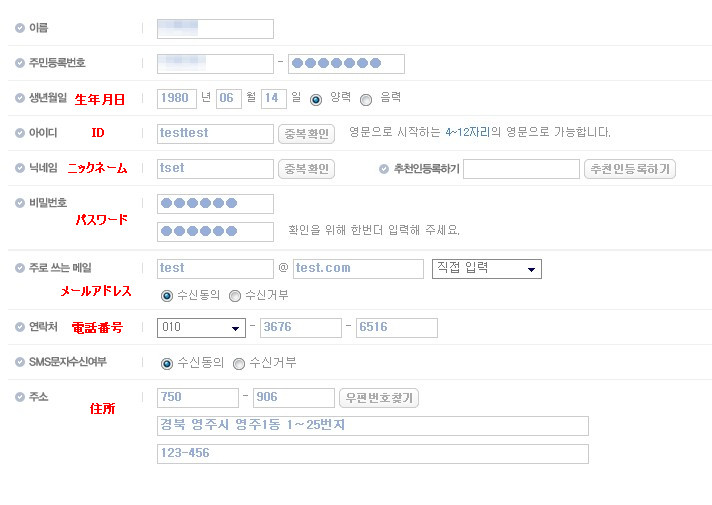Select 수신거부 under the email field
712x505 pixels.
[x=235, y=296]
